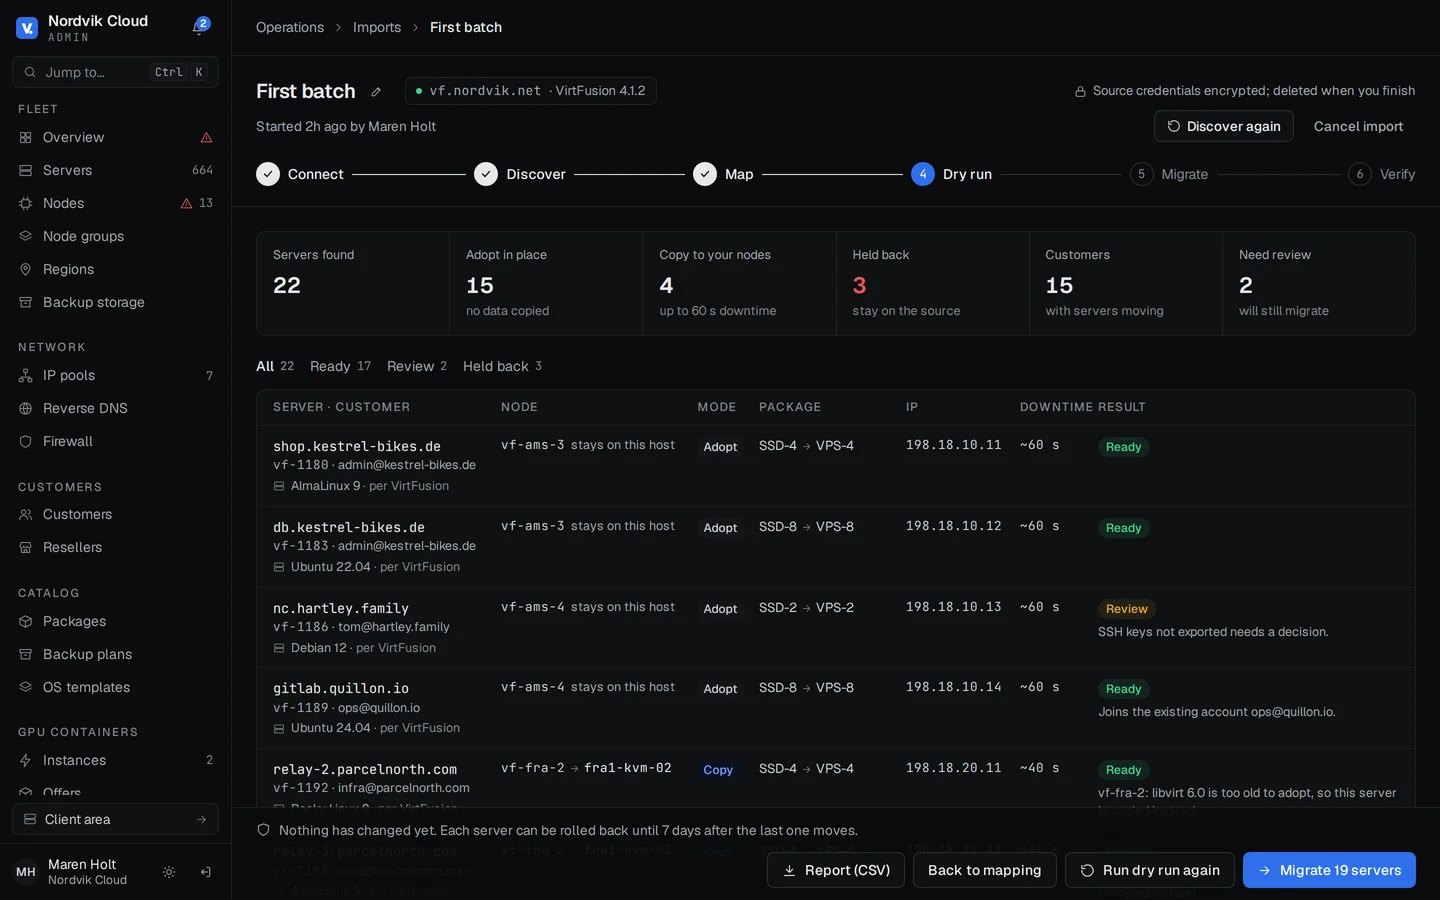Image resolution: width=1440 pixels, height=900 pixels.
Task: Open the notifications bell icon
Action: [199, 27]
